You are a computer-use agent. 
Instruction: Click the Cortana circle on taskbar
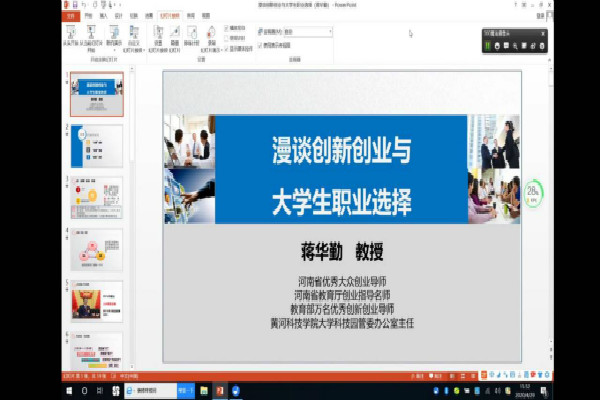(x=85, y=391)
